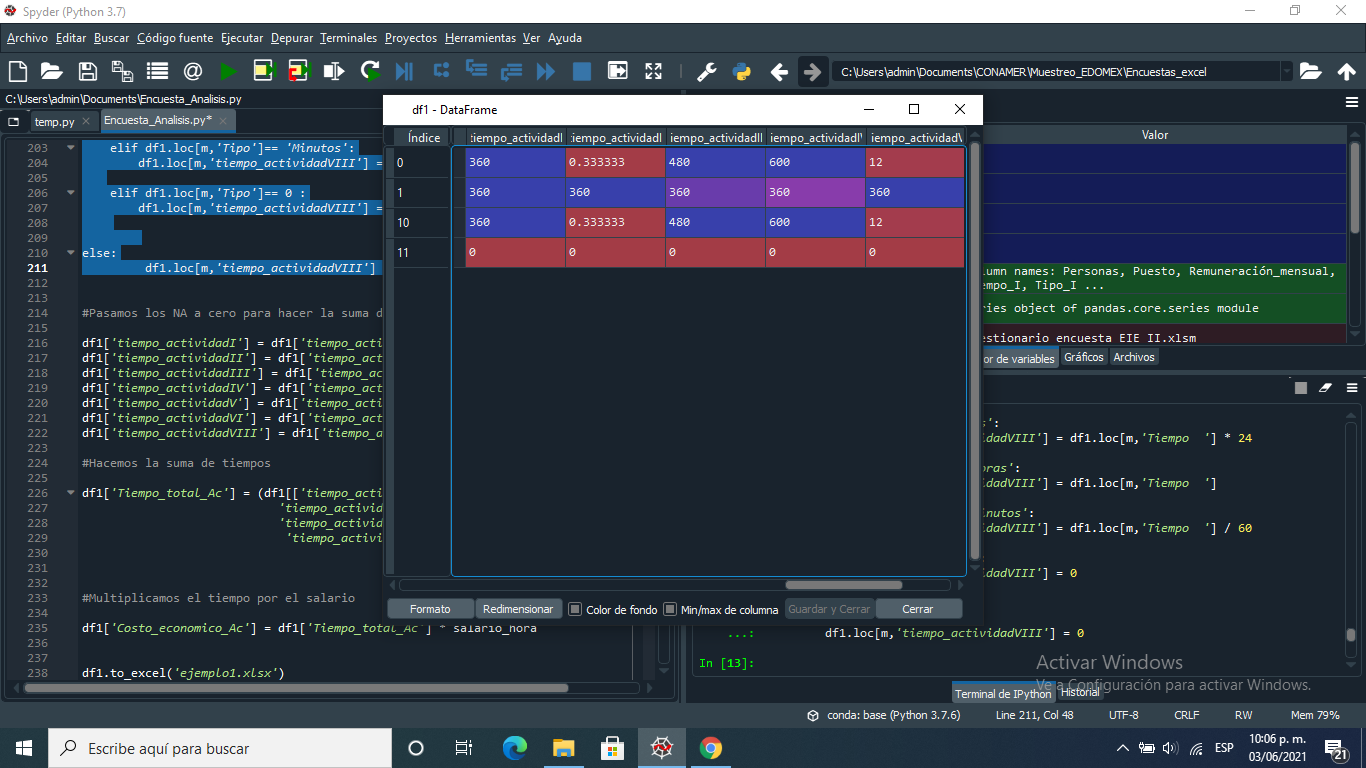The image size is (1366, 768).
Task: Open the IPython console options hamburger menu
Action: pyautogui.click(x=1352, y=387)
